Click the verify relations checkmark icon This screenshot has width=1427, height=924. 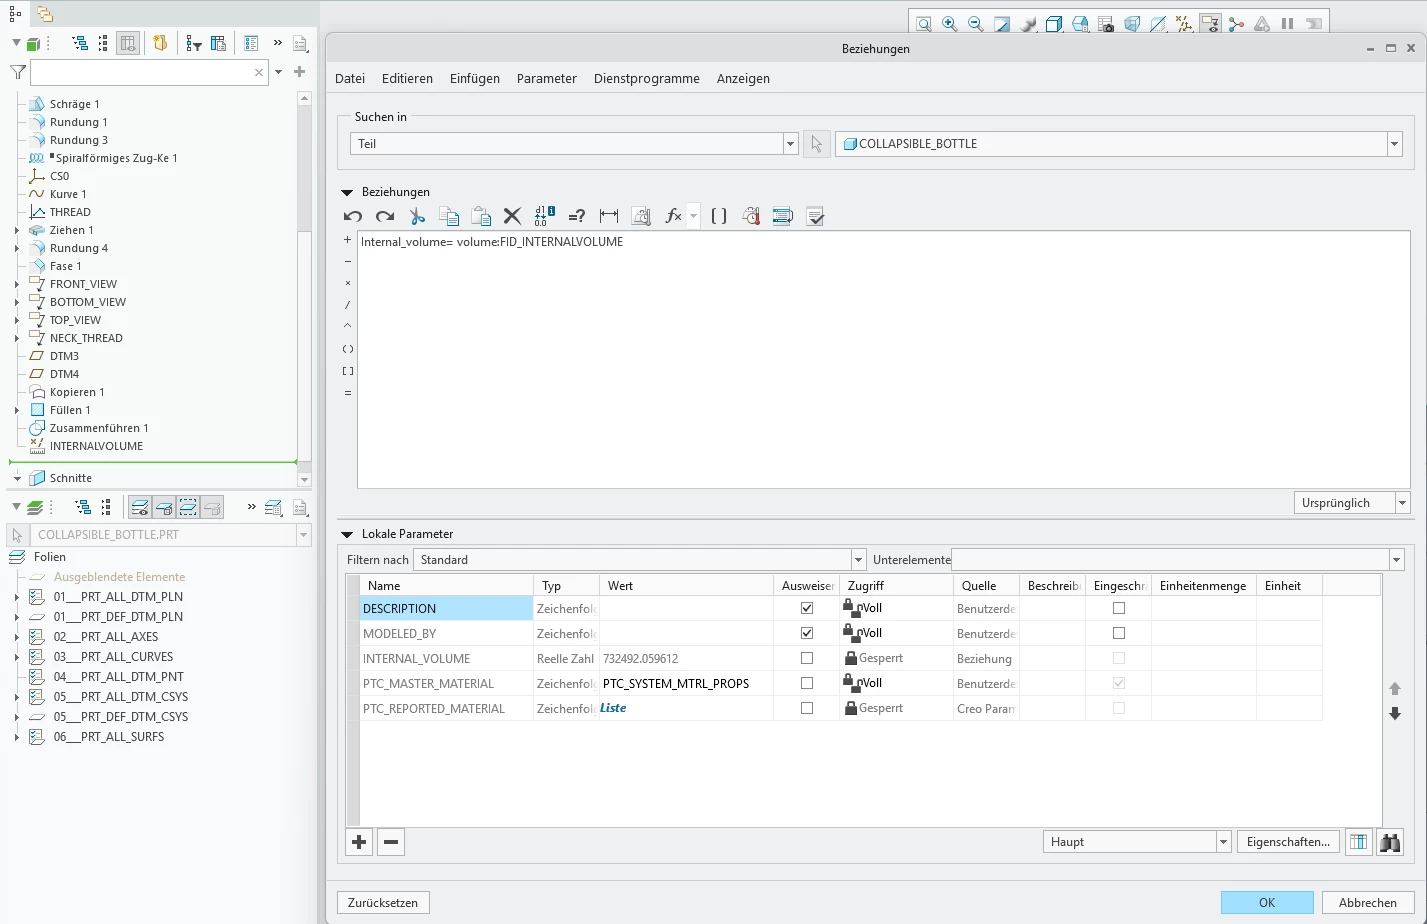tap(815, 216)
